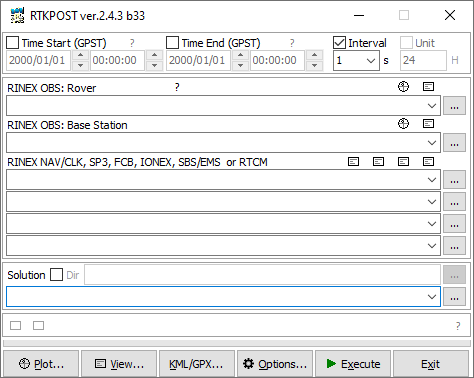
Task: Plot the Base Station observation data icon
Action: pyautogui.click(x=403, y=124)
